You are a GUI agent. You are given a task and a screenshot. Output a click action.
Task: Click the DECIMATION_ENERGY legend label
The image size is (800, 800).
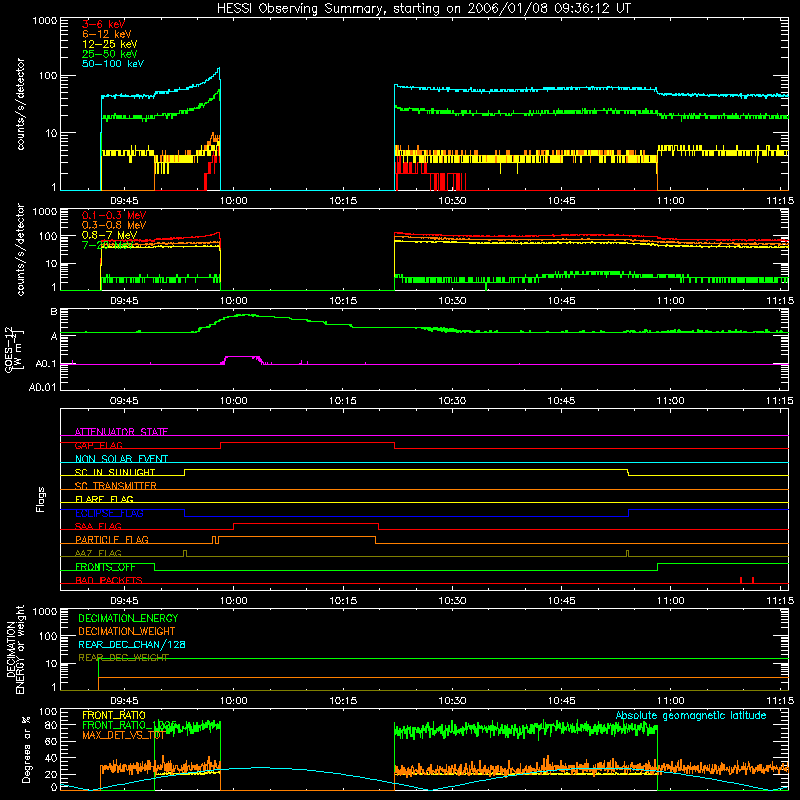coord(128,618)
